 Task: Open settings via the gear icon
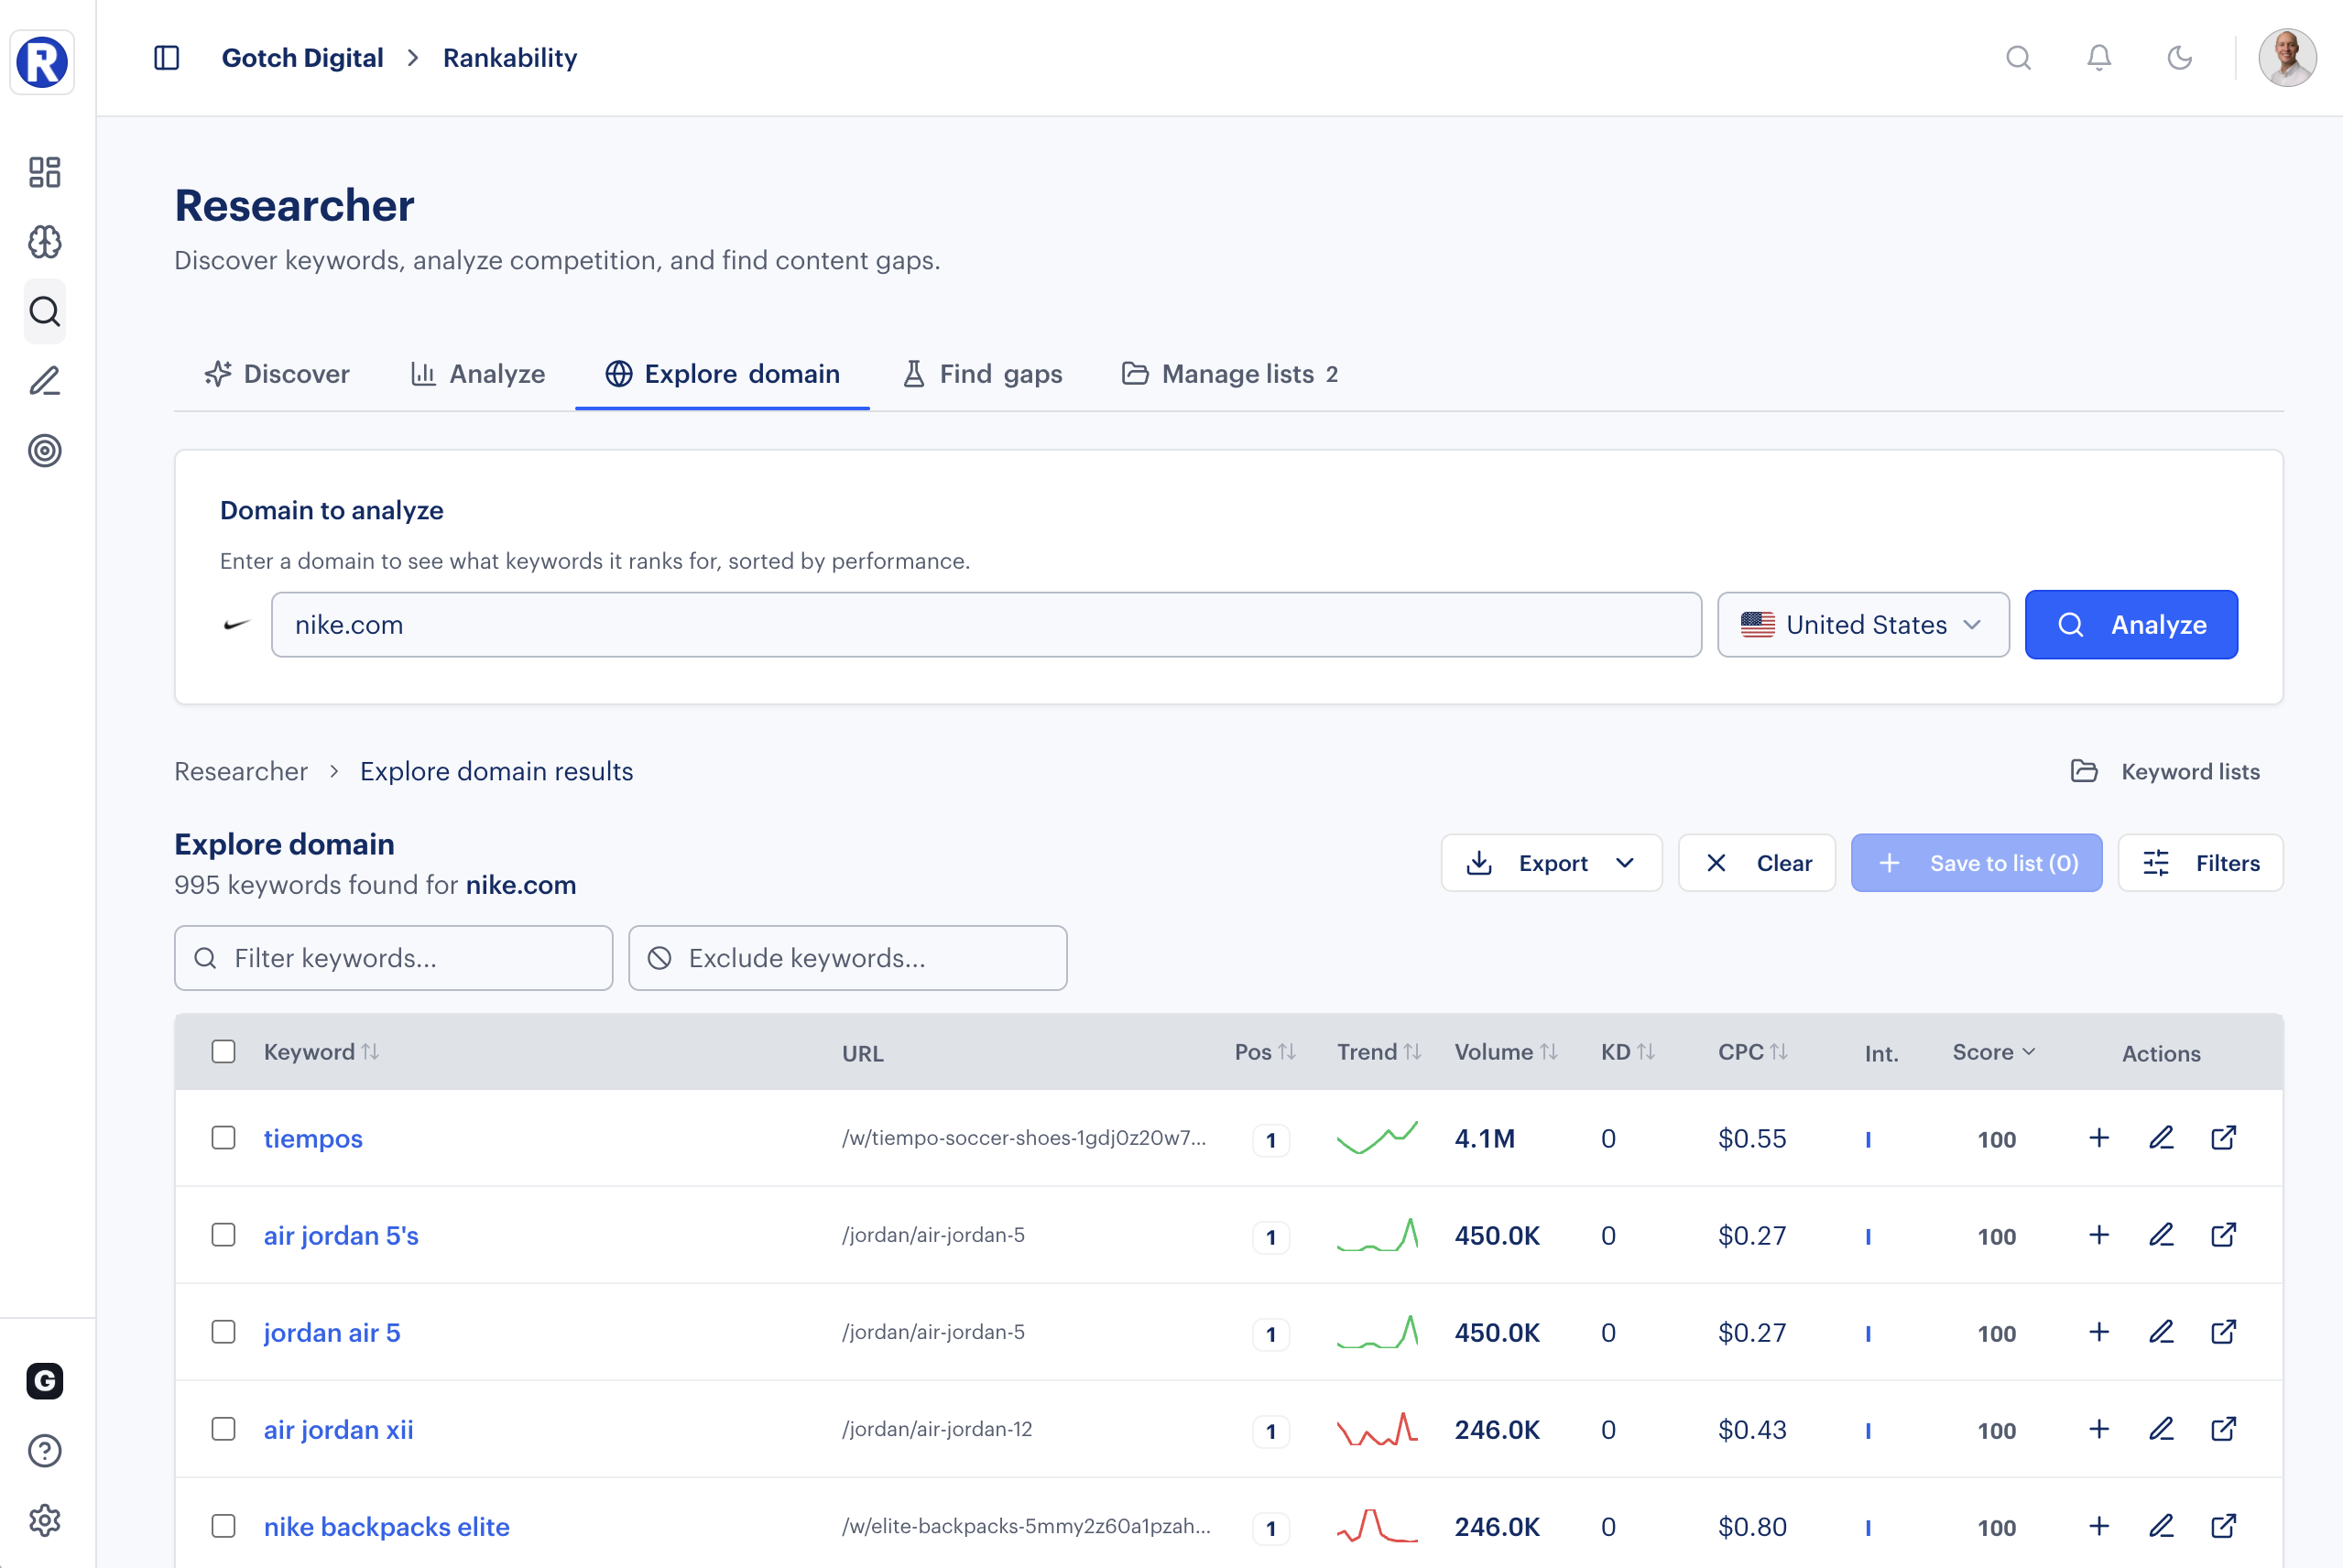44,1520
